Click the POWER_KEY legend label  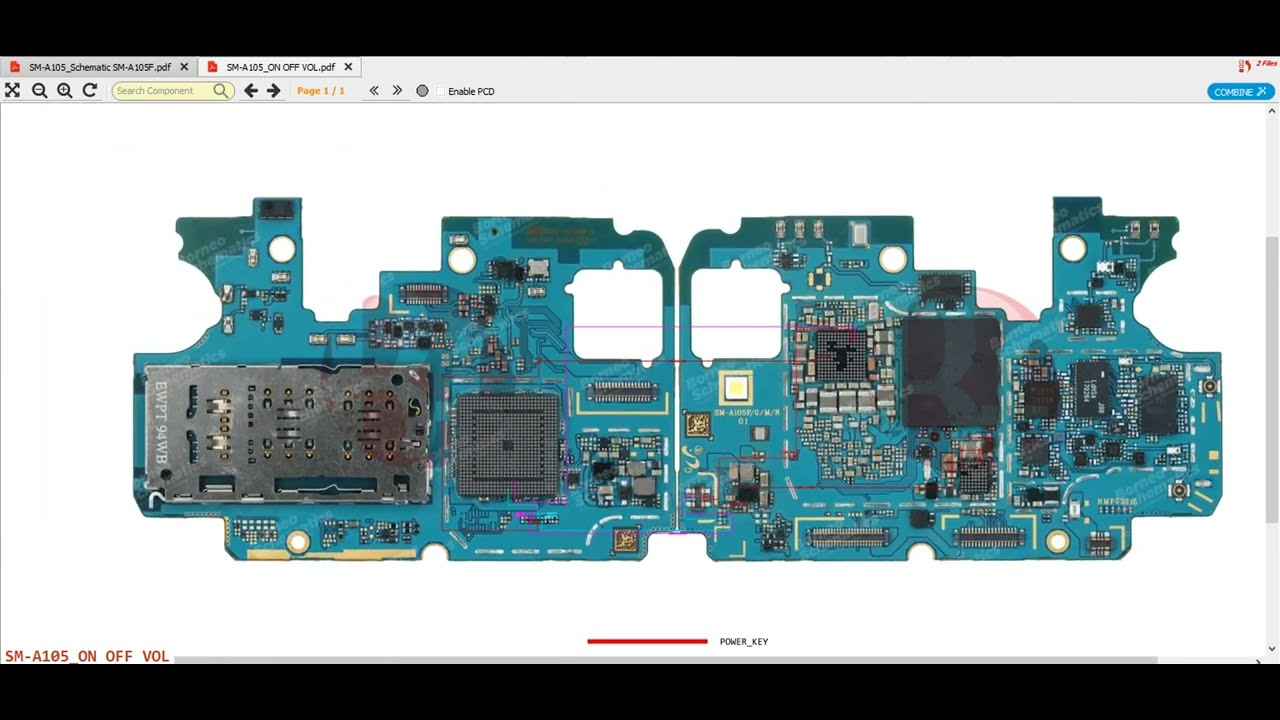click(x=744, y=642)
